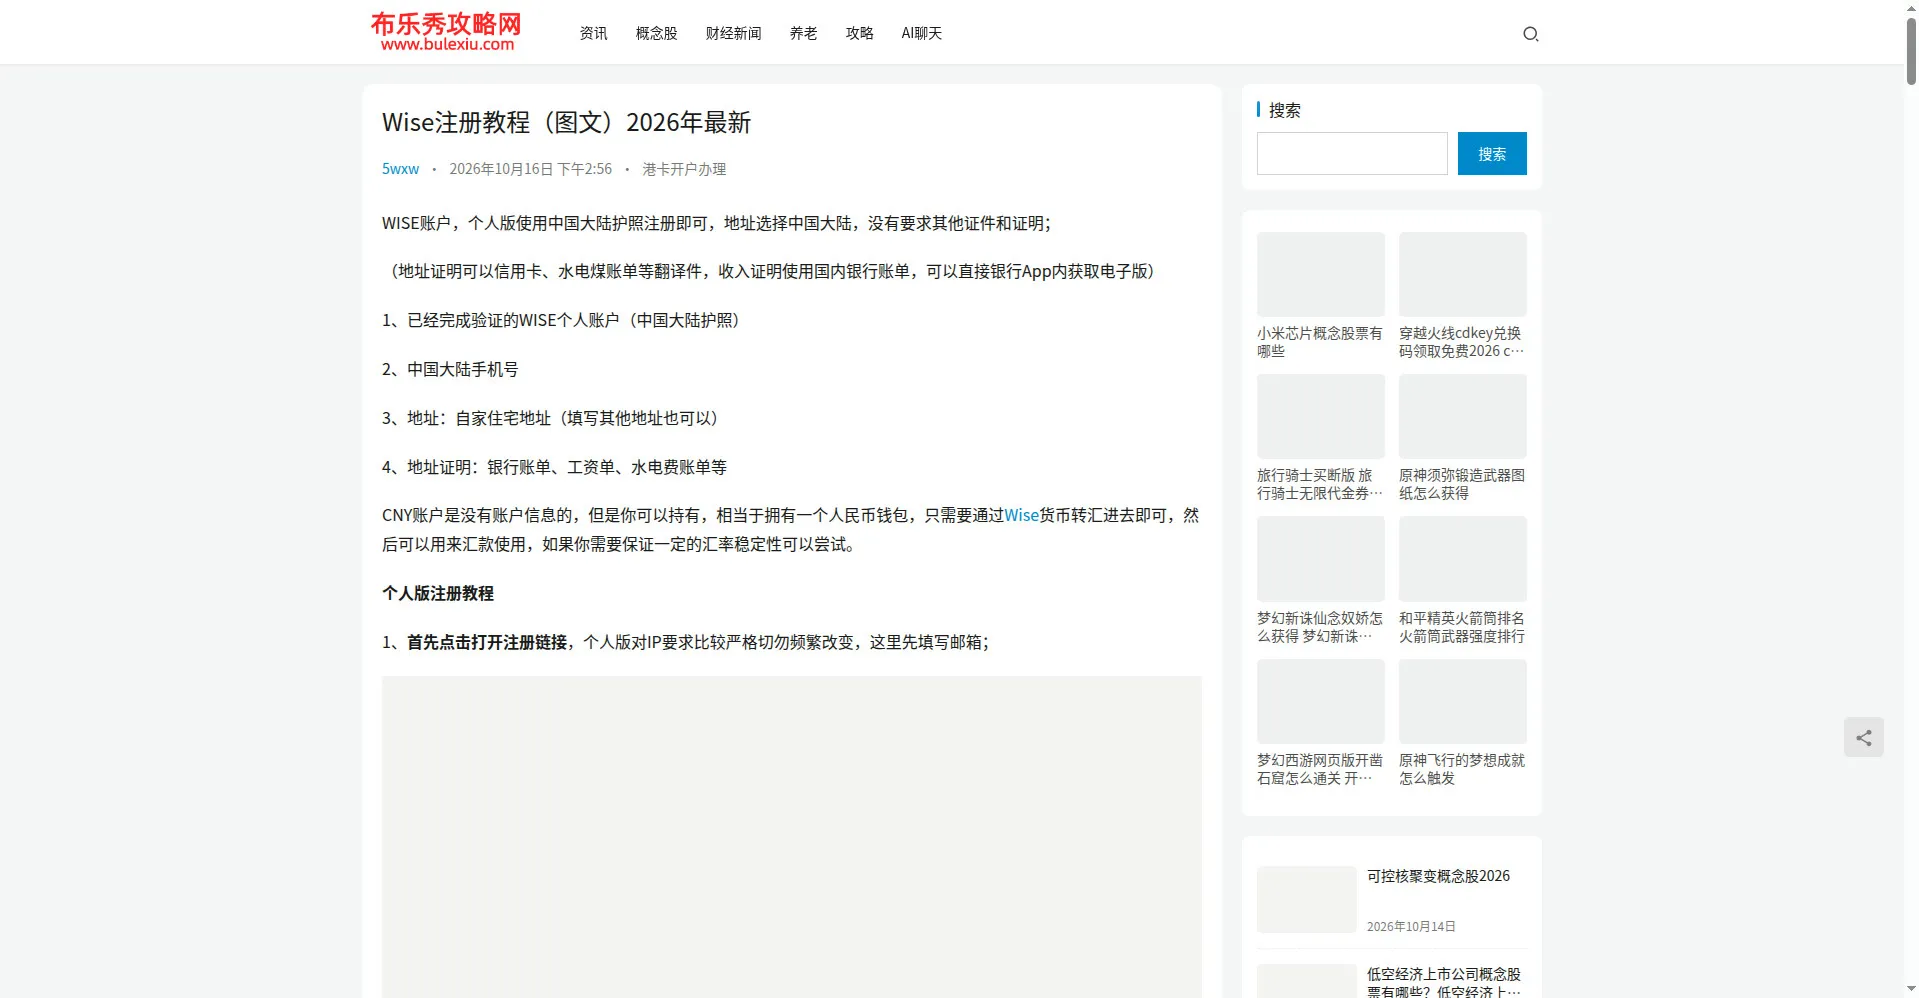Click the 布乐秀攻略网 site logo

click(446, 32)
